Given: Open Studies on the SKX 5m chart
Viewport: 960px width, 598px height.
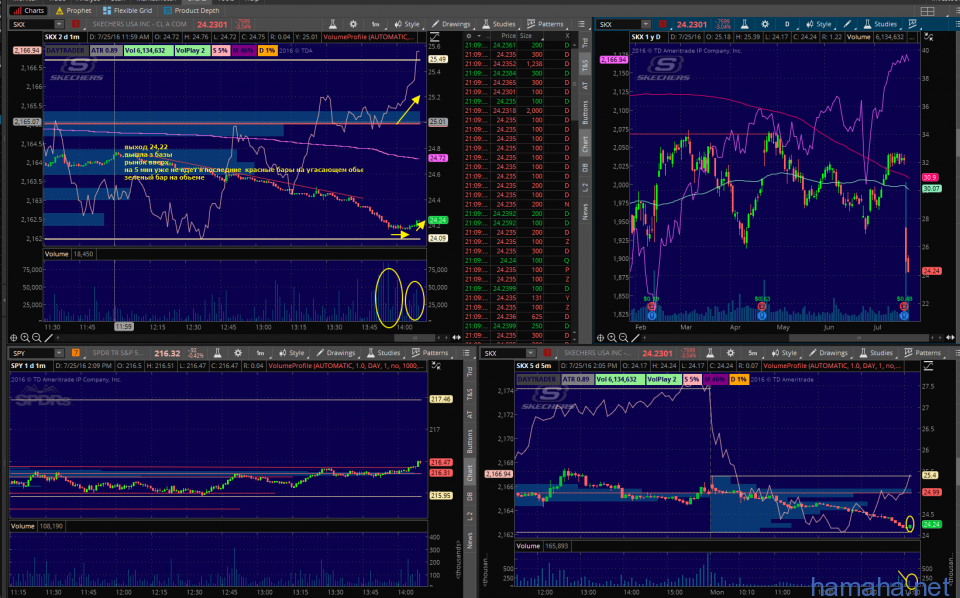Looking at the screenshot, I should coord(876,353).
